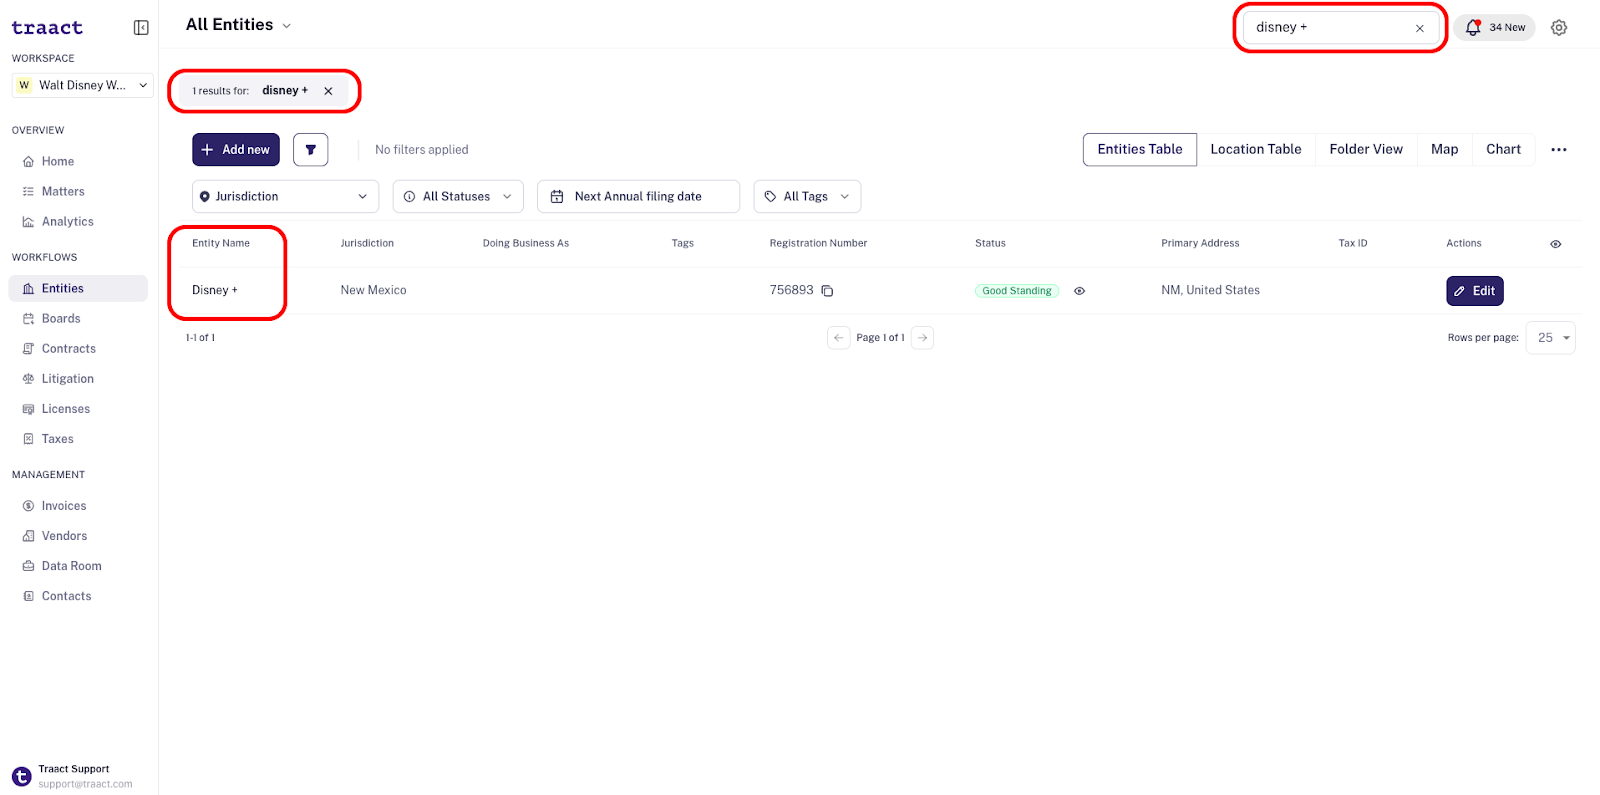Copy registration number 756893
The height and width of the screenshot is (795, 1600).
827,291
